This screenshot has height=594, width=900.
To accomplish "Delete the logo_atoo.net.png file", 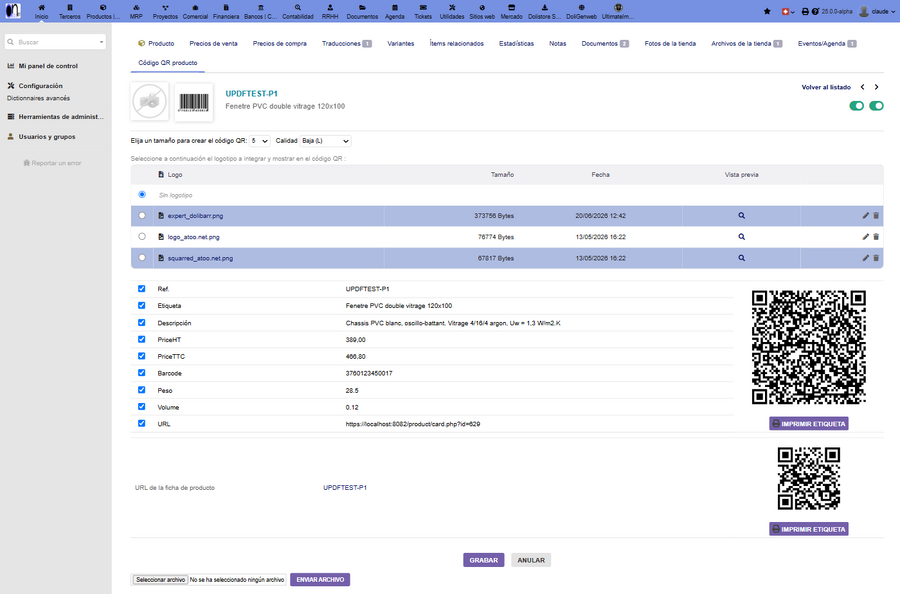I will click(x=876, y=236).
